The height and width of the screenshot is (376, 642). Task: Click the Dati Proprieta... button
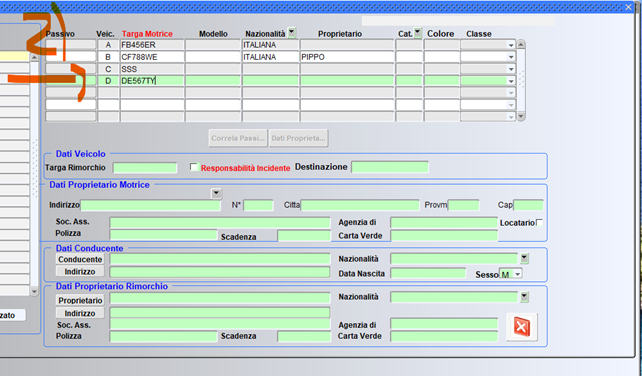pyautogui.click(x=298, y=138)
